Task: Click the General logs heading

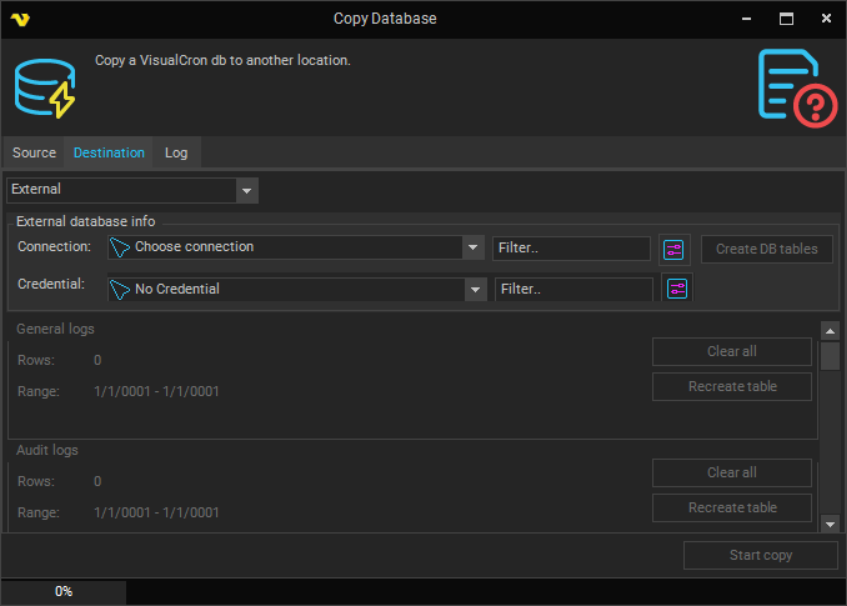Action: pyautogui.click(x=55, y=329)
